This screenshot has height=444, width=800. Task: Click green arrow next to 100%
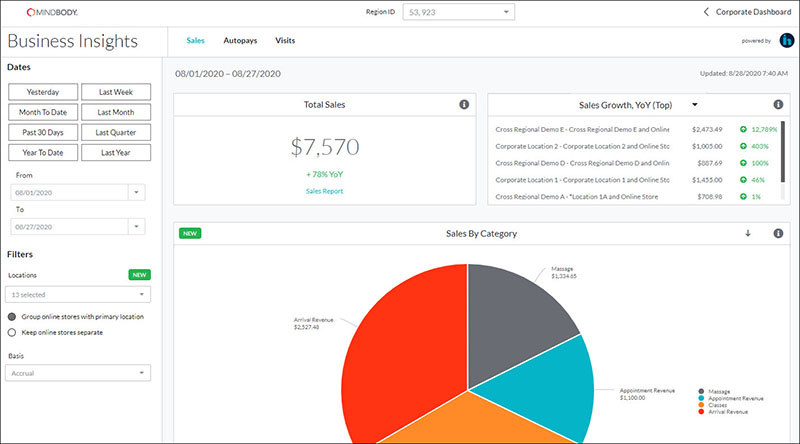(743, 163)
